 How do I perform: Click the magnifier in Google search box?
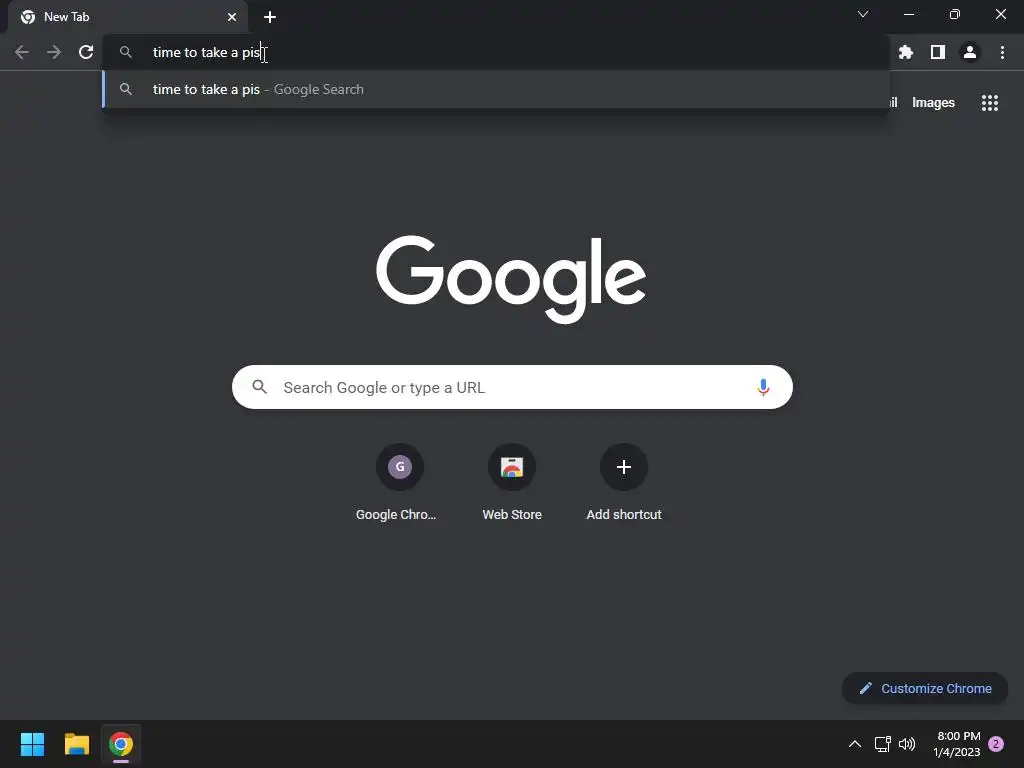point(260,387)
